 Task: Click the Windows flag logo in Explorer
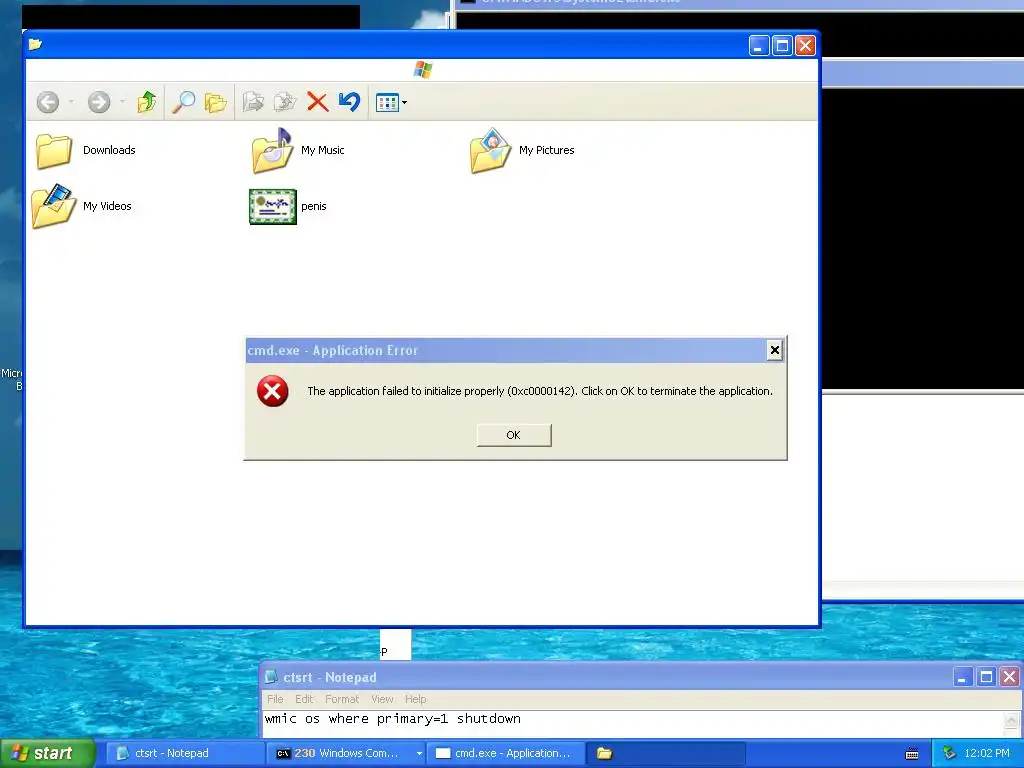423,70
